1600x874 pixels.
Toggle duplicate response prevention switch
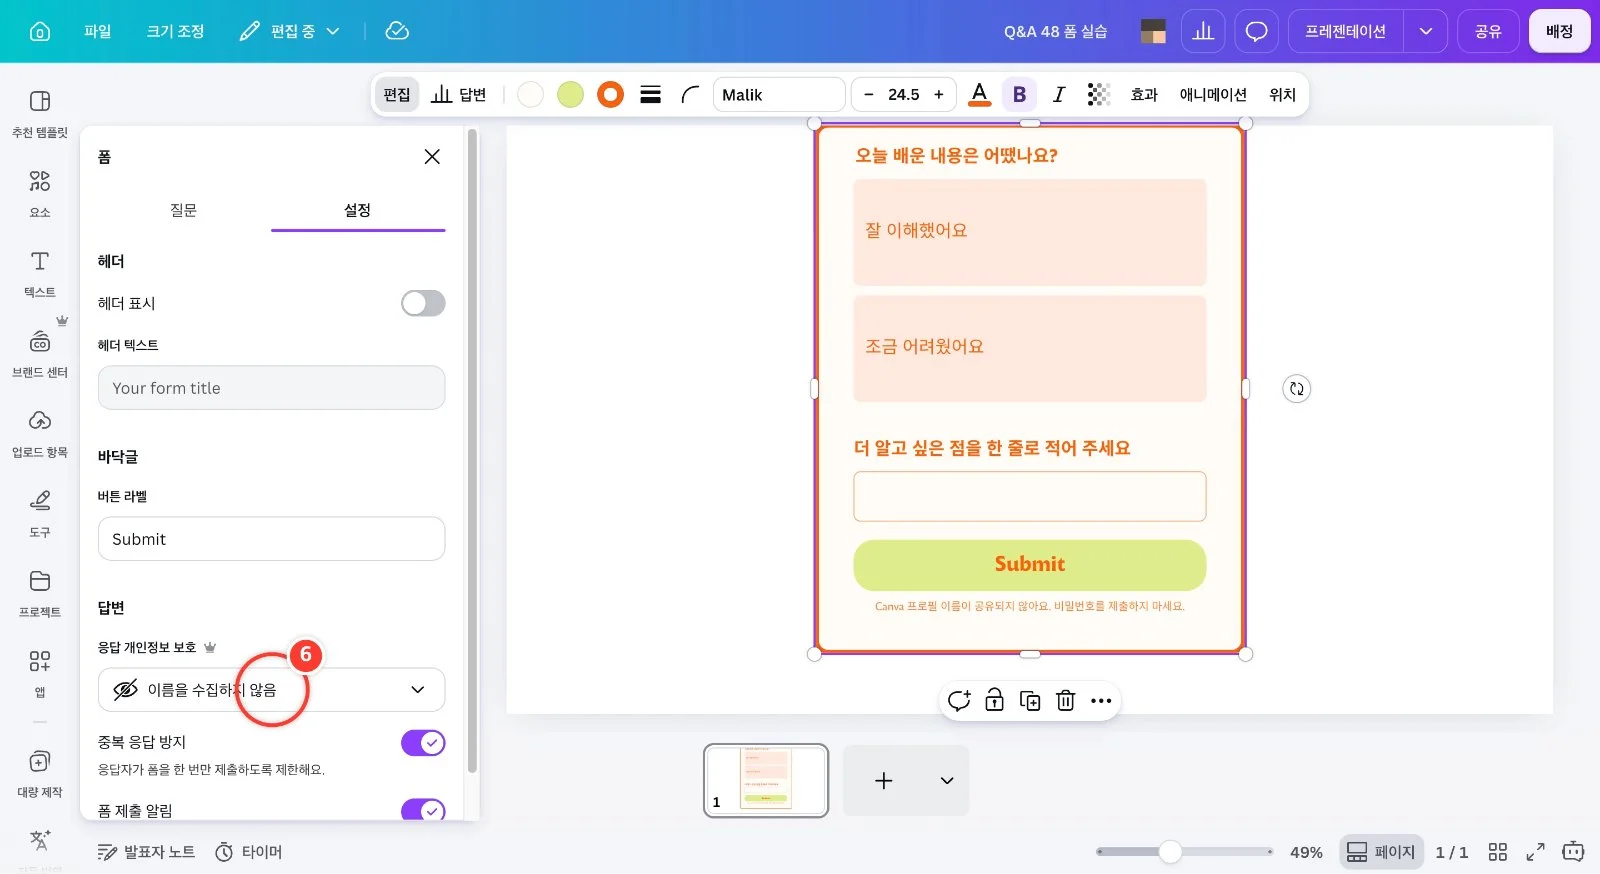click(x=423, y=743)
